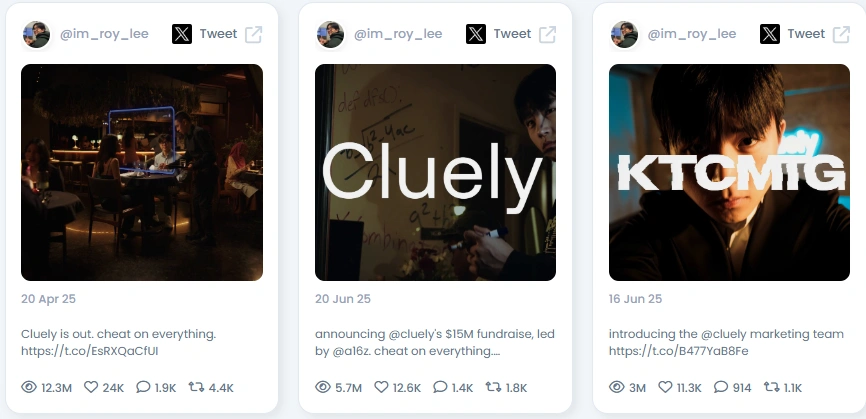Screen dimensions: 866x419
Task: Open external link icon on first tweet card
Action: 254,34
